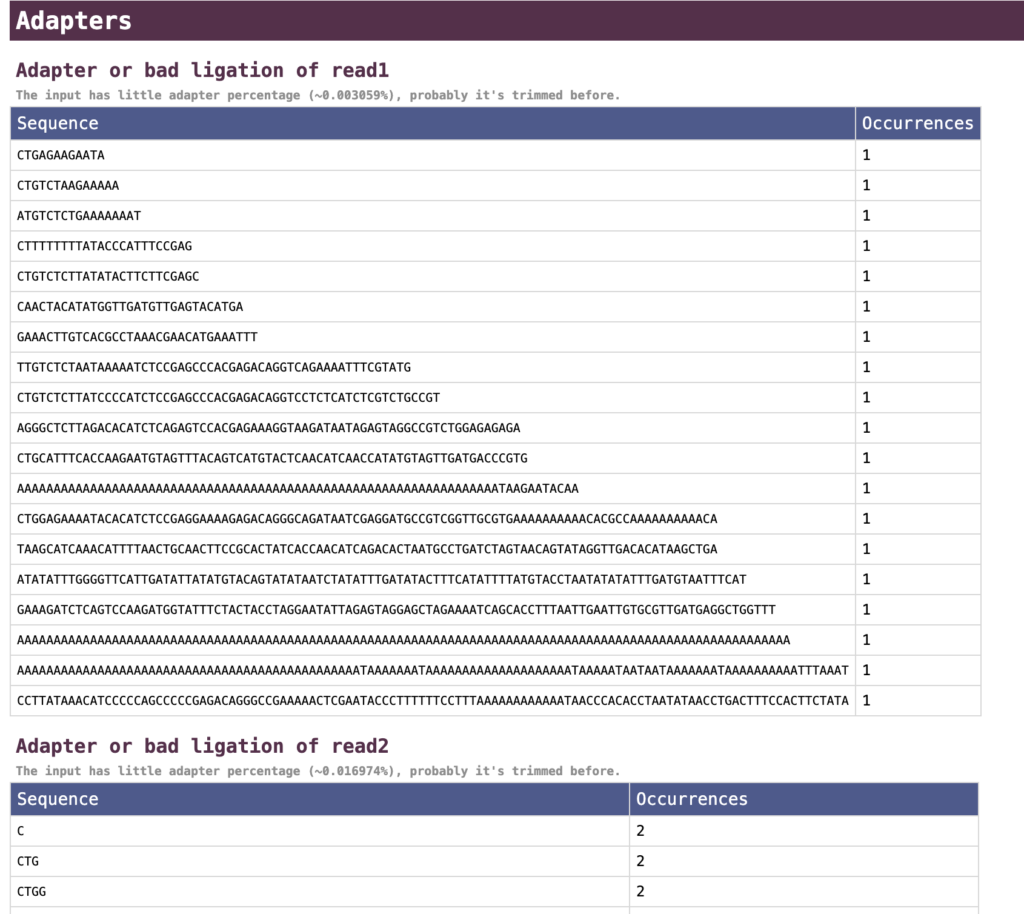This screenshot has width=1024, height=914.
Task: Click the ATGTCTCTGAAAAAAAT sequence entry
Action: click(79, 216)
